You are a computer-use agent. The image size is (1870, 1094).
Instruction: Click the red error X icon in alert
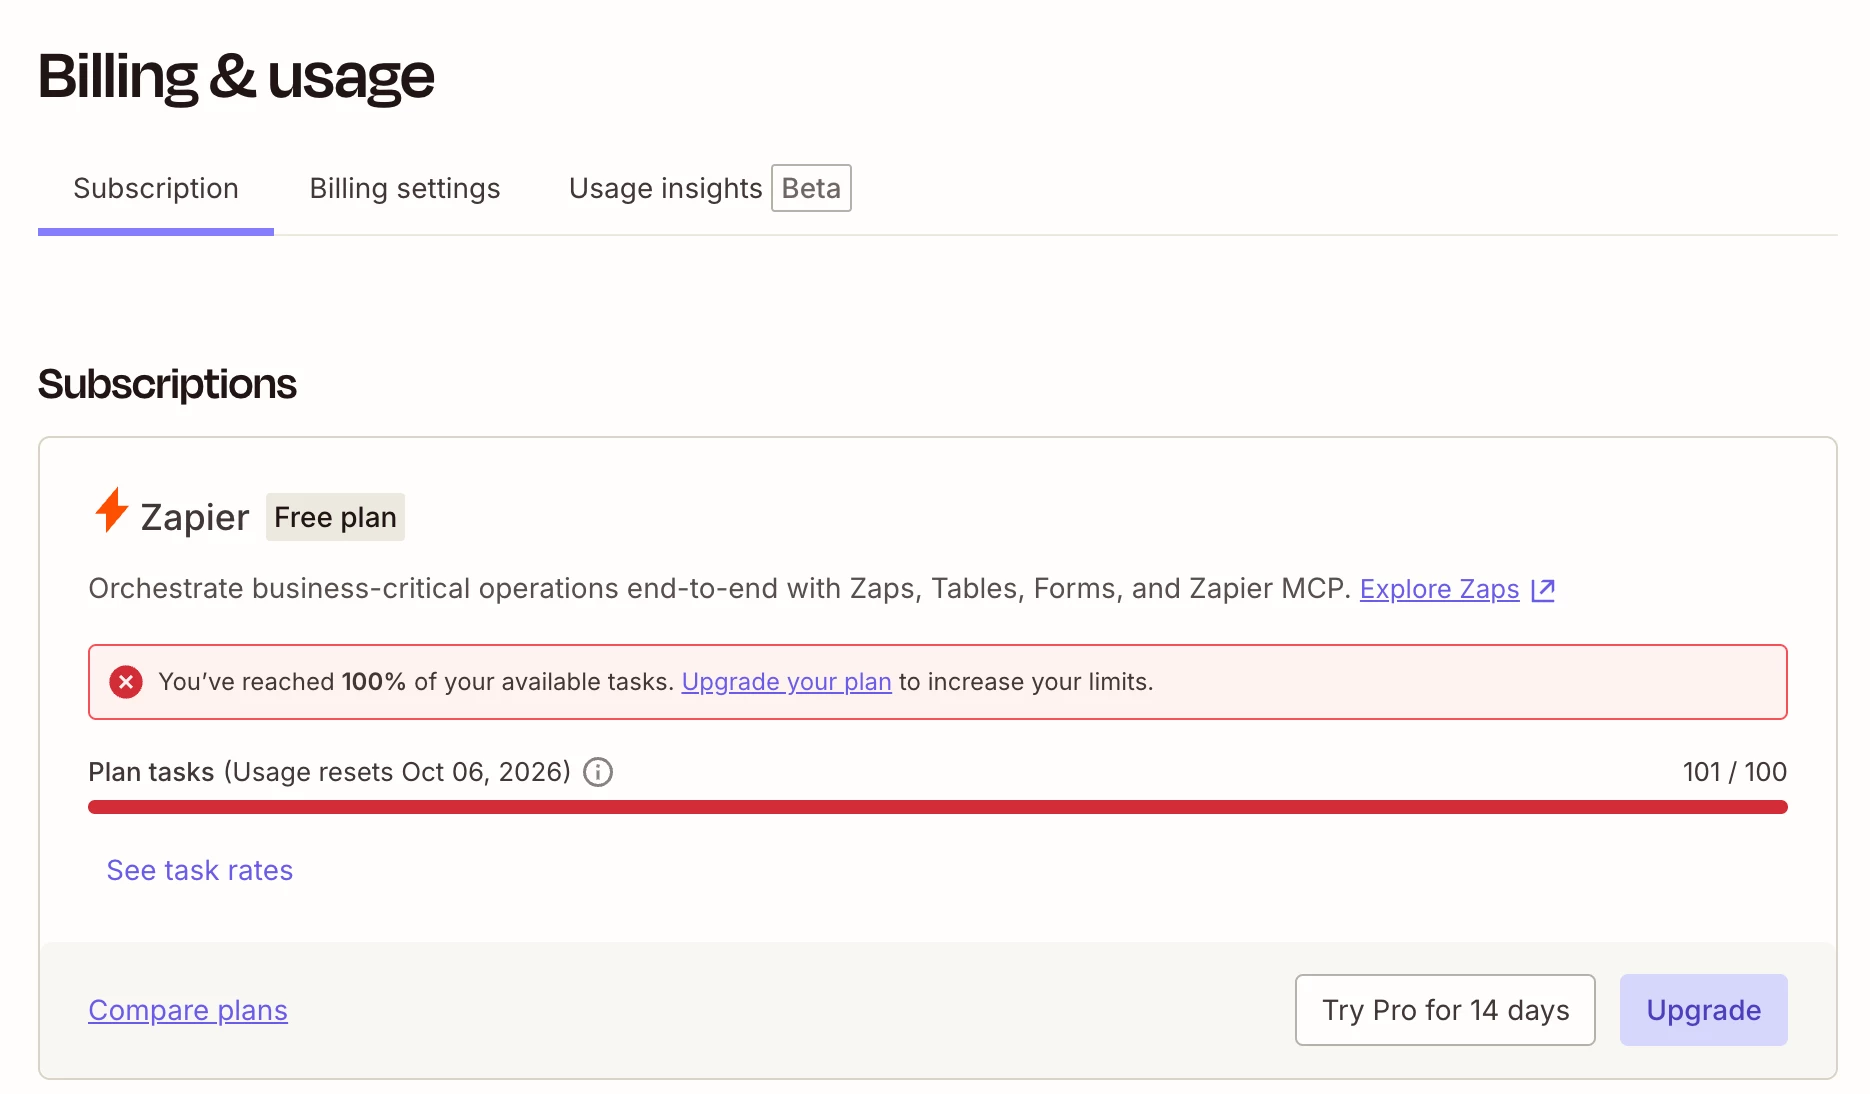click(126, 682)
